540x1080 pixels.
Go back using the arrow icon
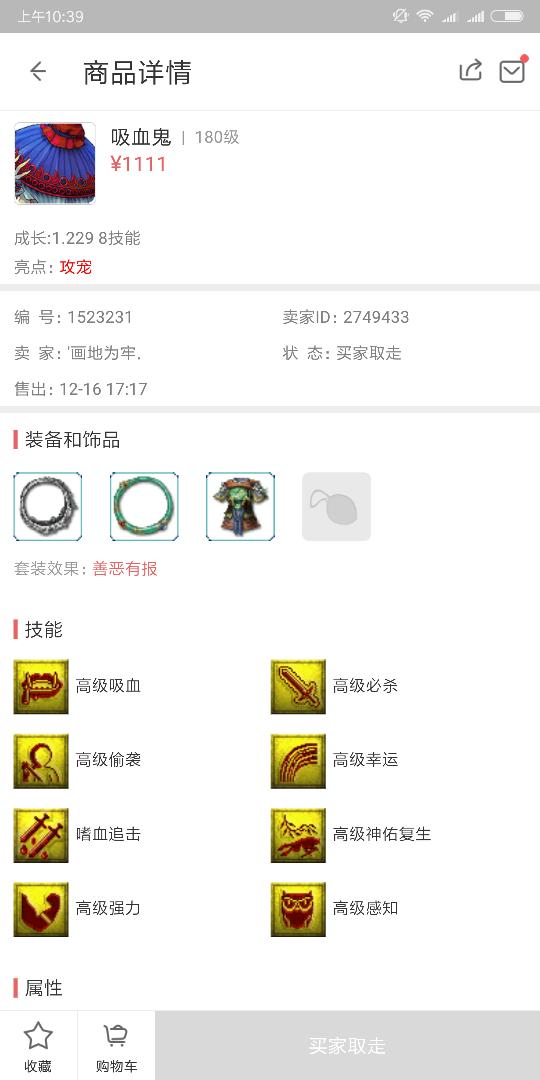[x=38, y=72]
